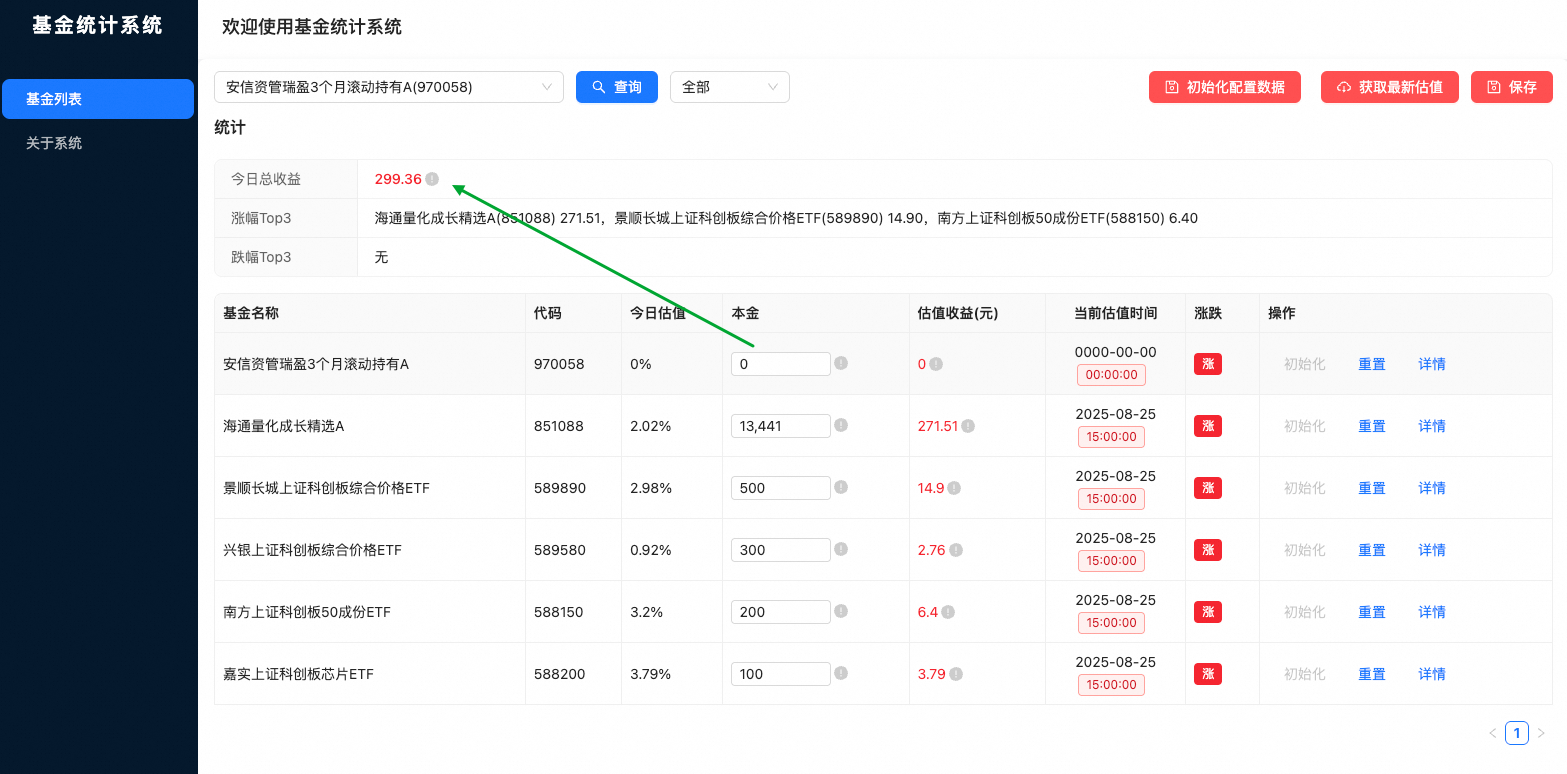The image size is (1567, 774).
Task: Click principal input showing 100
Action: tap(781, 674)
